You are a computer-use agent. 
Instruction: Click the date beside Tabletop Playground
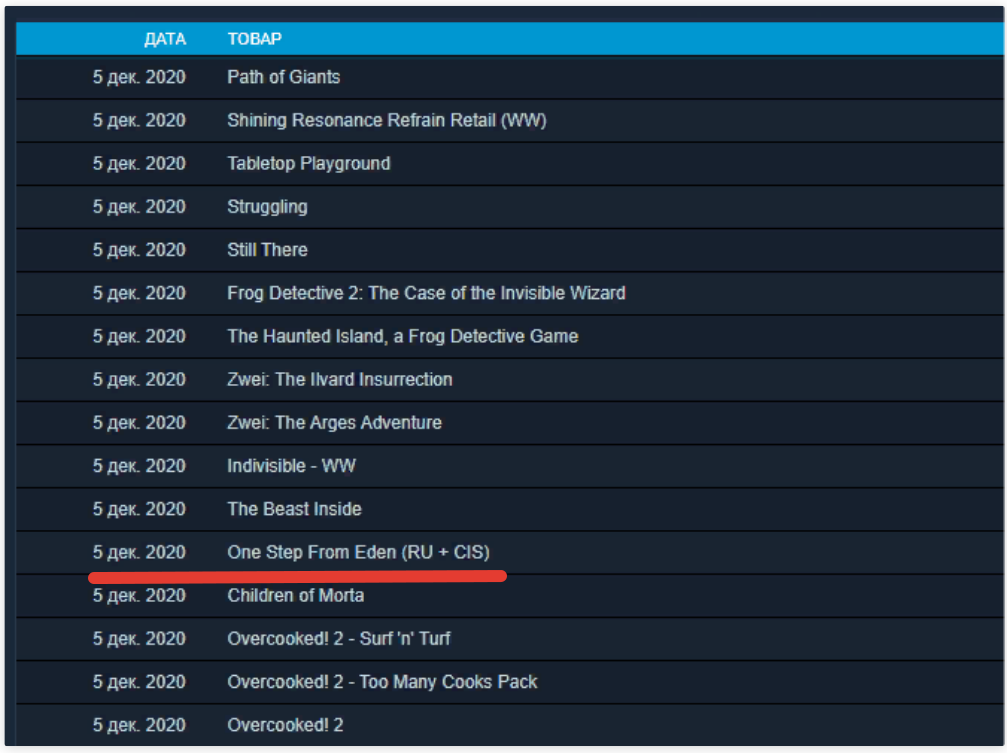click(139, 163)
